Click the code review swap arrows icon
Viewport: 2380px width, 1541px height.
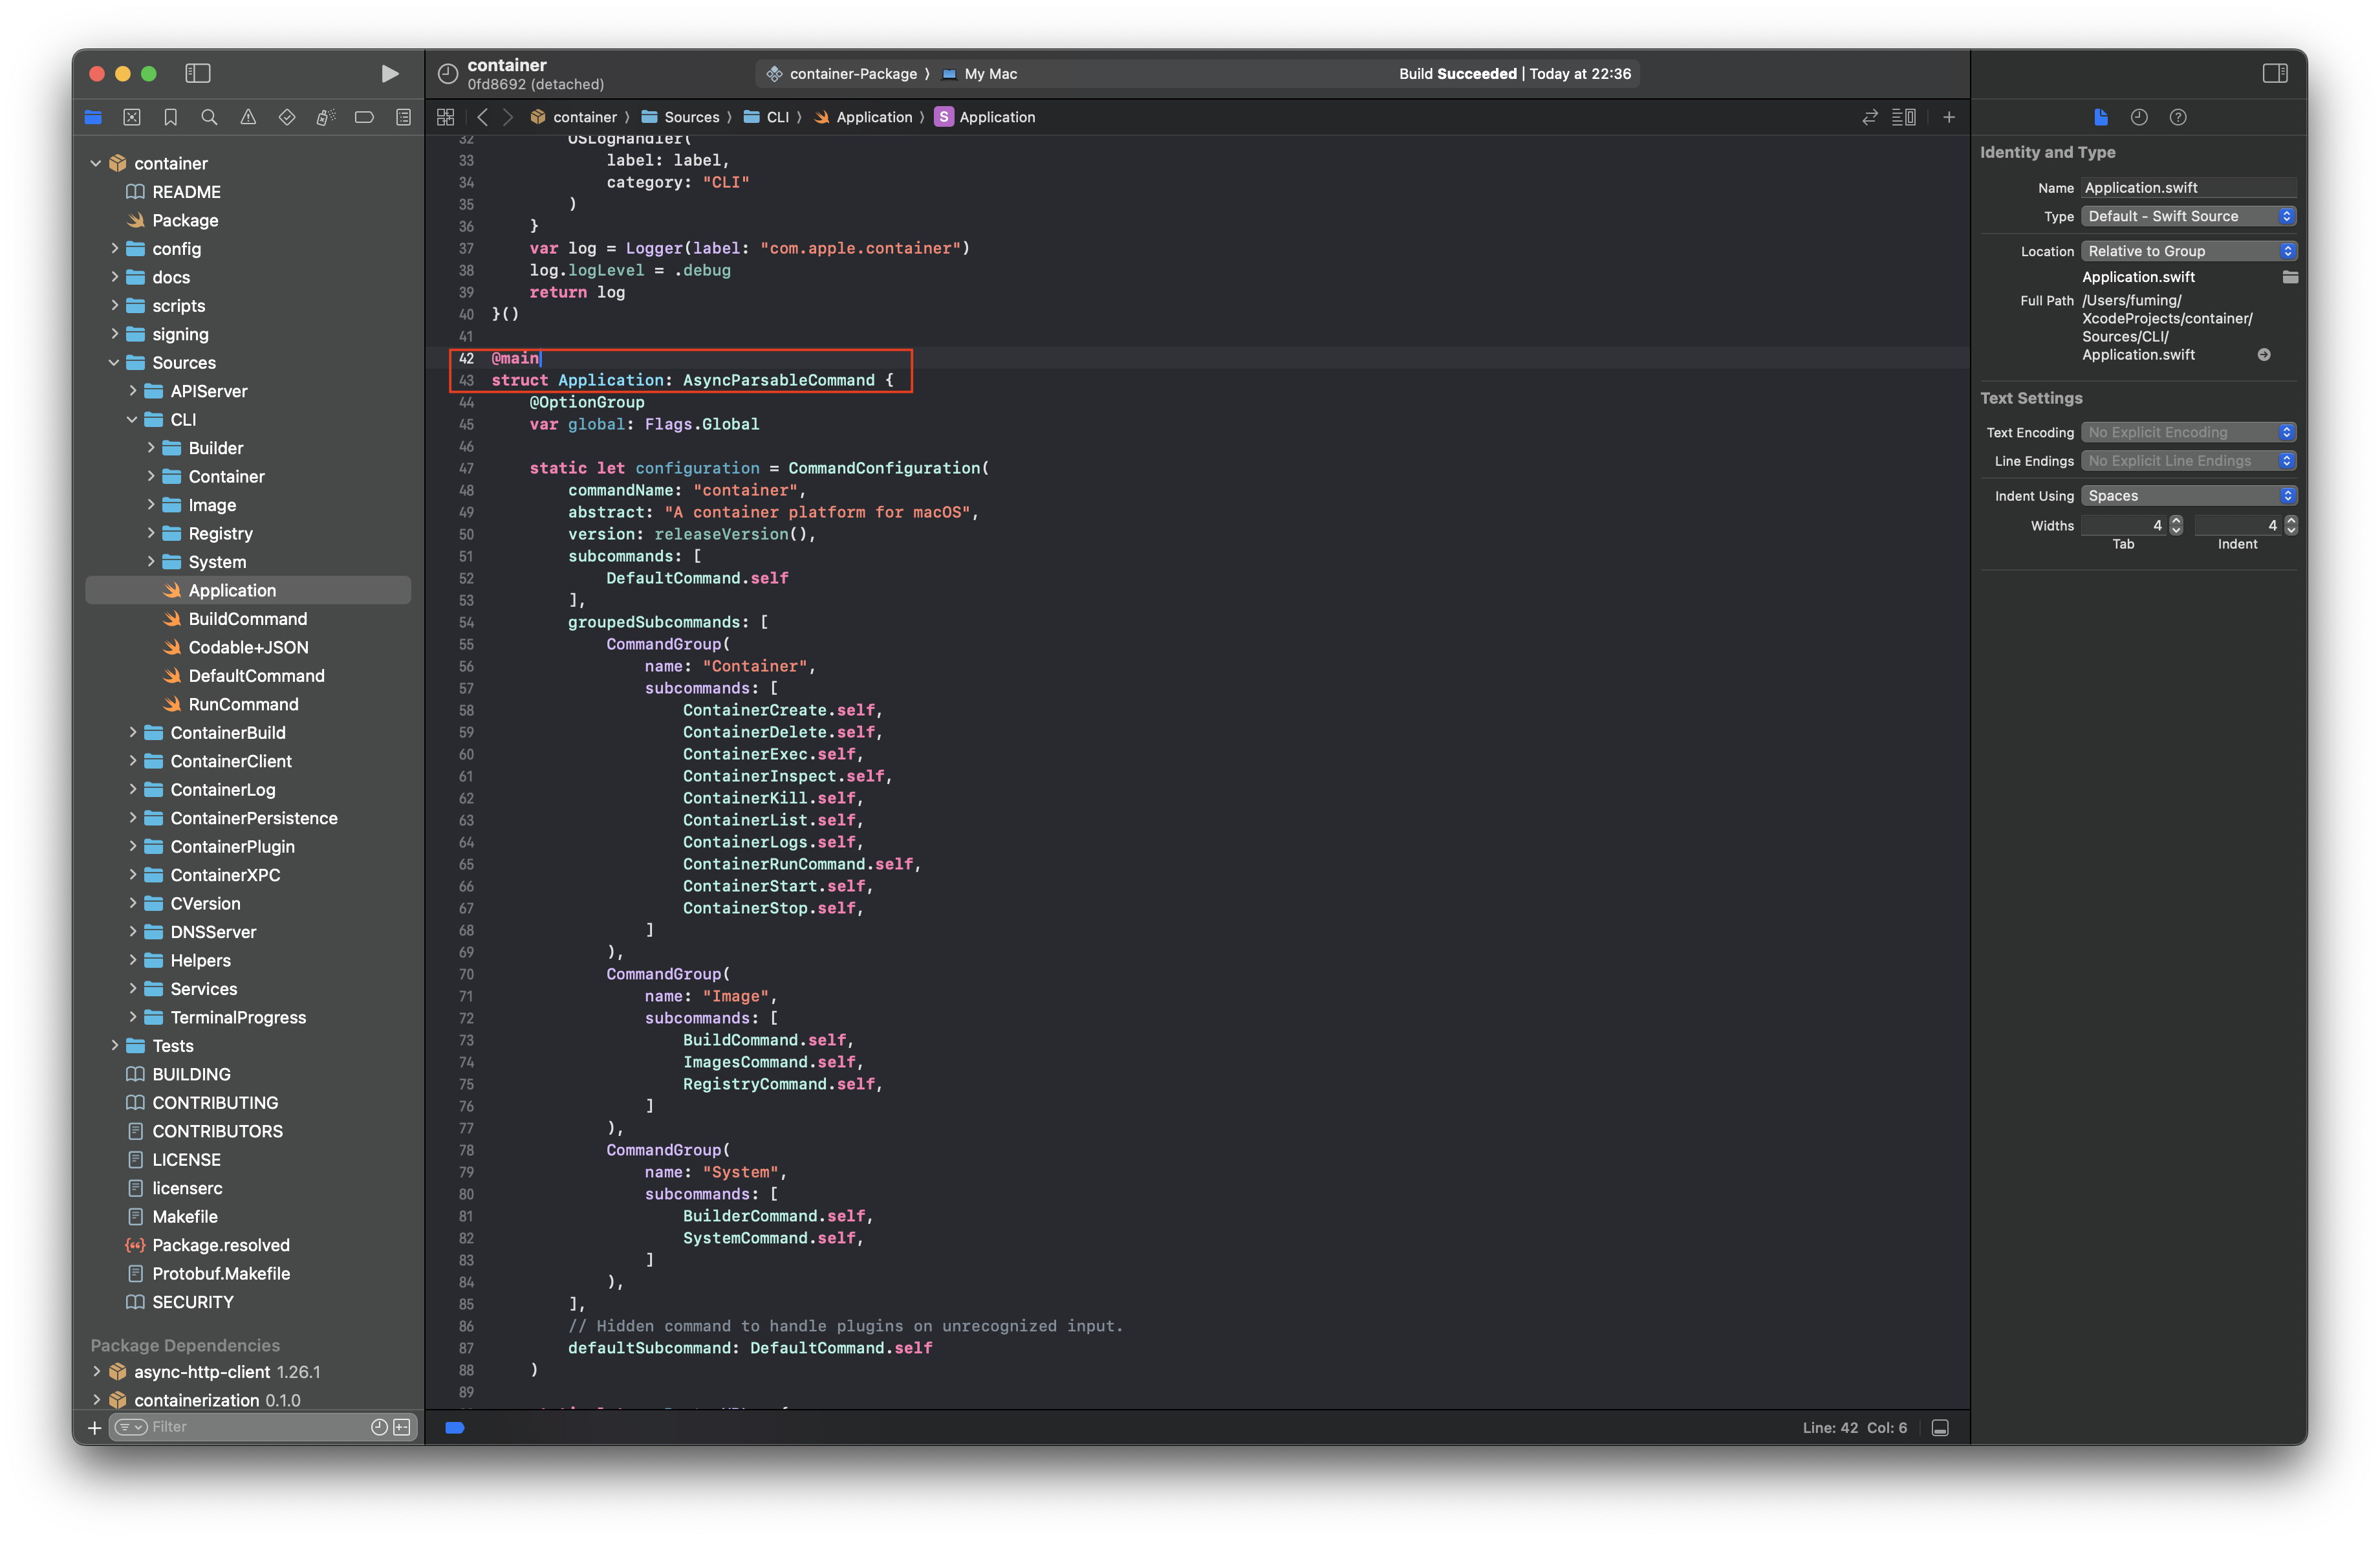(1870, 117)
